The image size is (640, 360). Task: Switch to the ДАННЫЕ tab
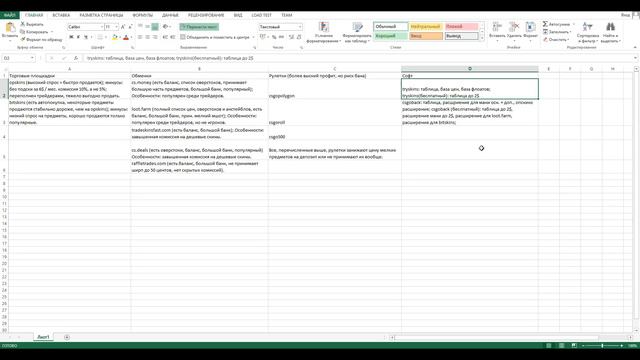[x=170, y=15]
